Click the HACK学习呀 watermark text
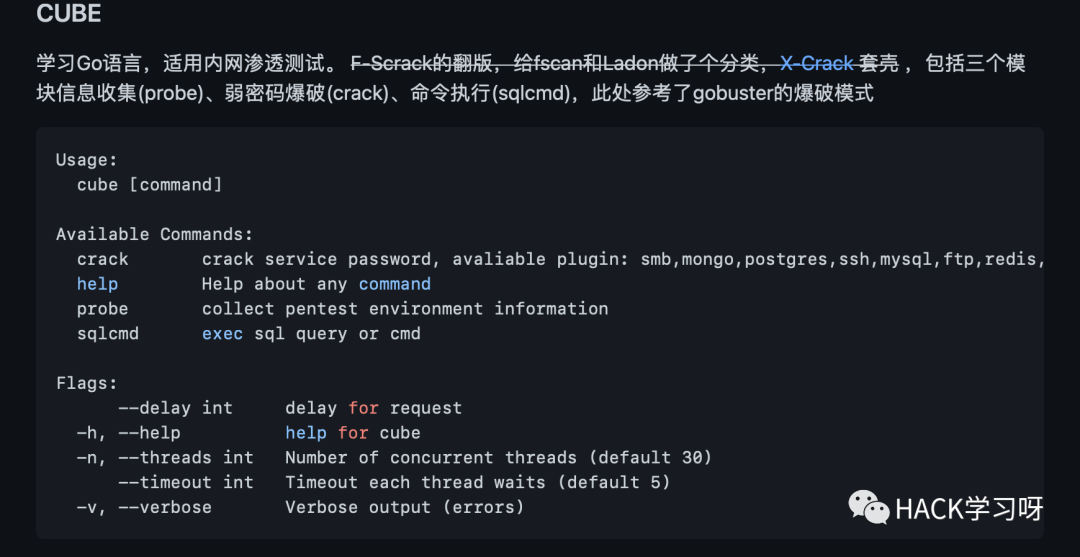Viewport: 1080px width, 557px height. point(969,509)
